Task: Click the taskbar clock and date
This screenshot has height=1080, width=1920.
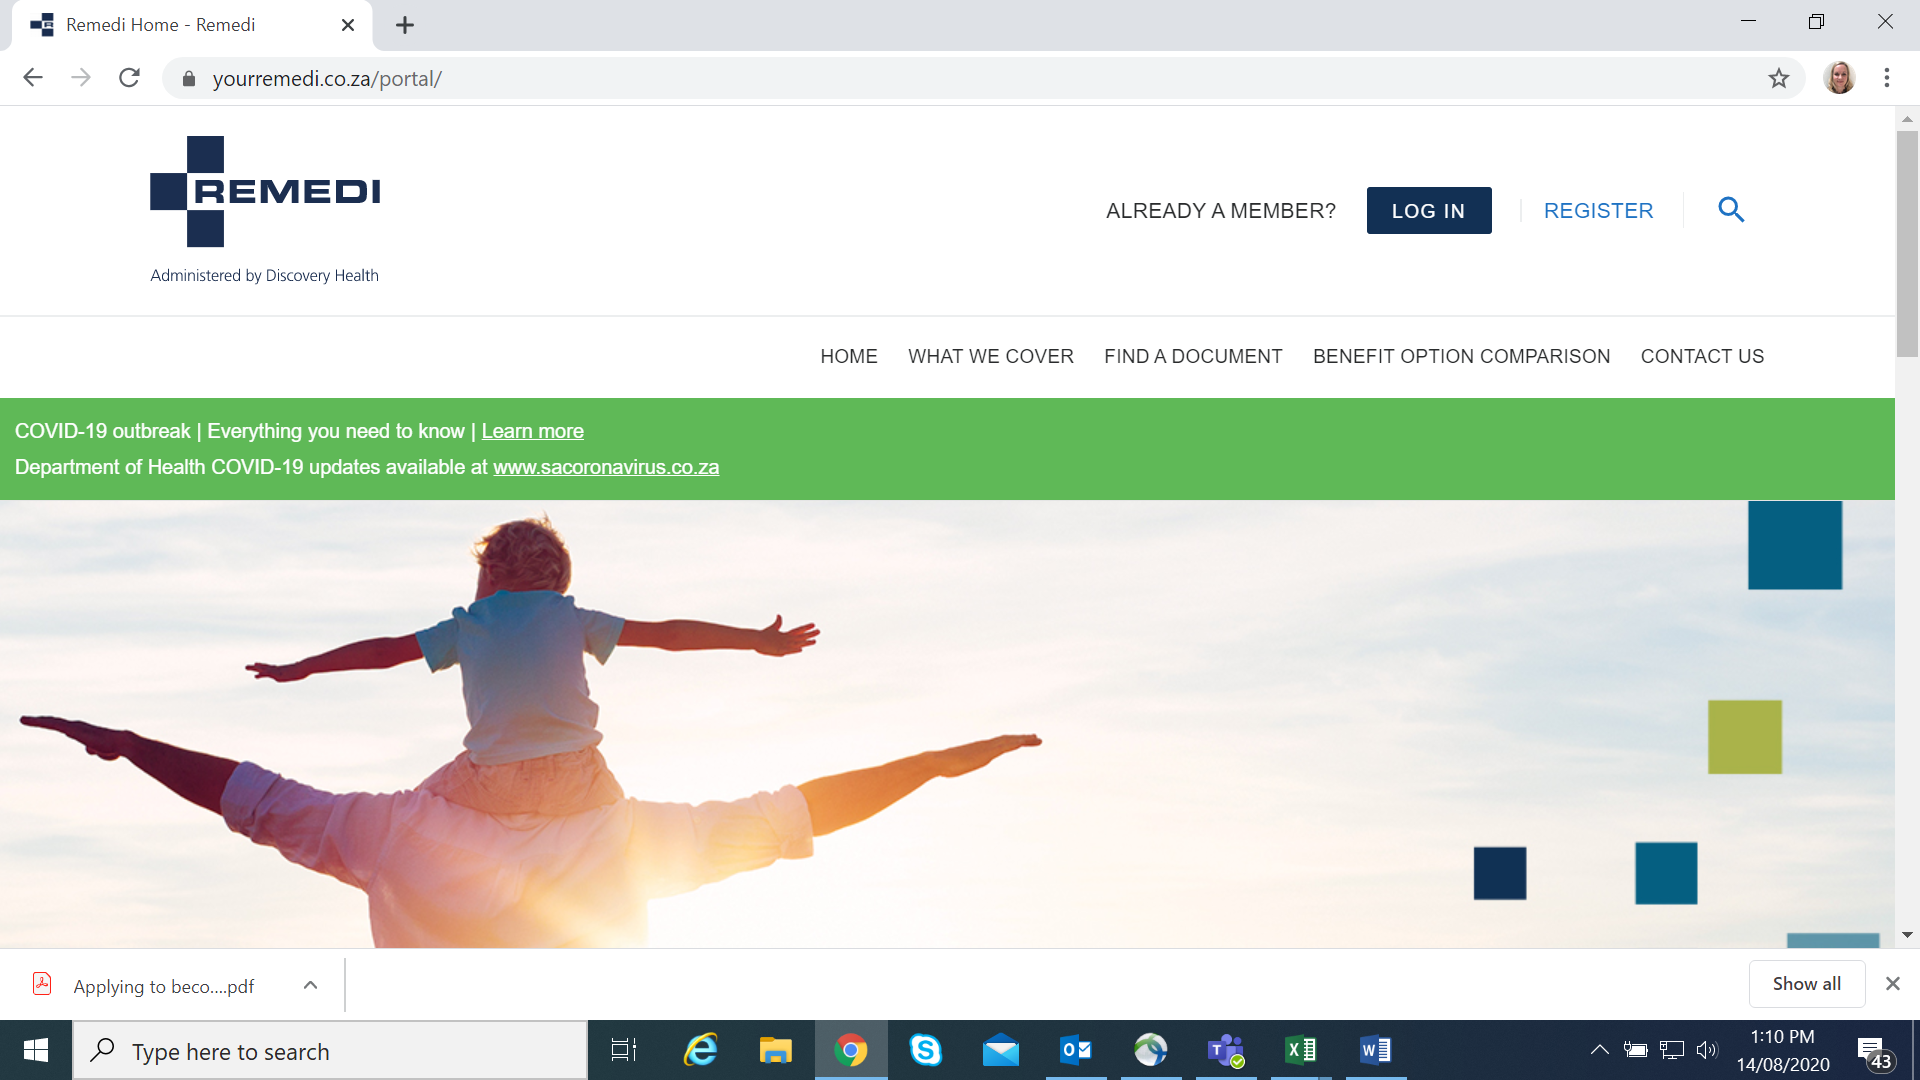Action: 1783,1050
